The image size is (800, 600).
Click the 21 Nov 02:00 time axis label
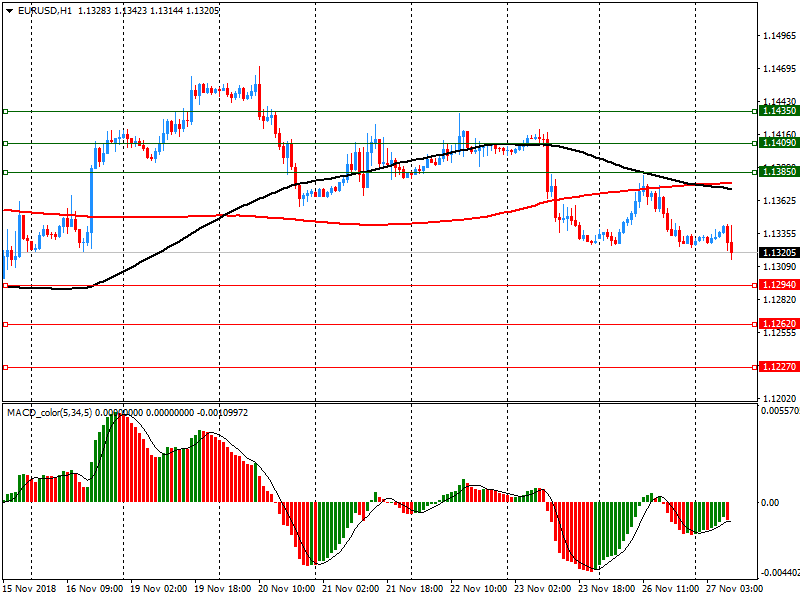pos(351,589)
